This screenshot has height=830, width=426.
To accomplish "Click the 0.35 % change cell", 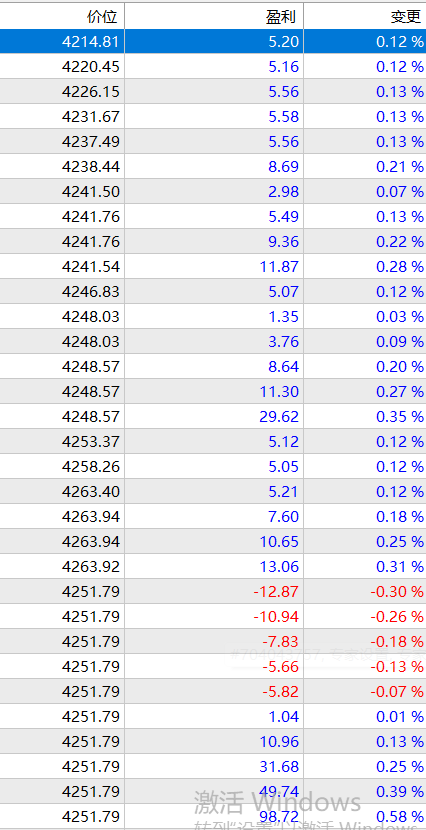I will pyautogui.click(x=400, y=417).
